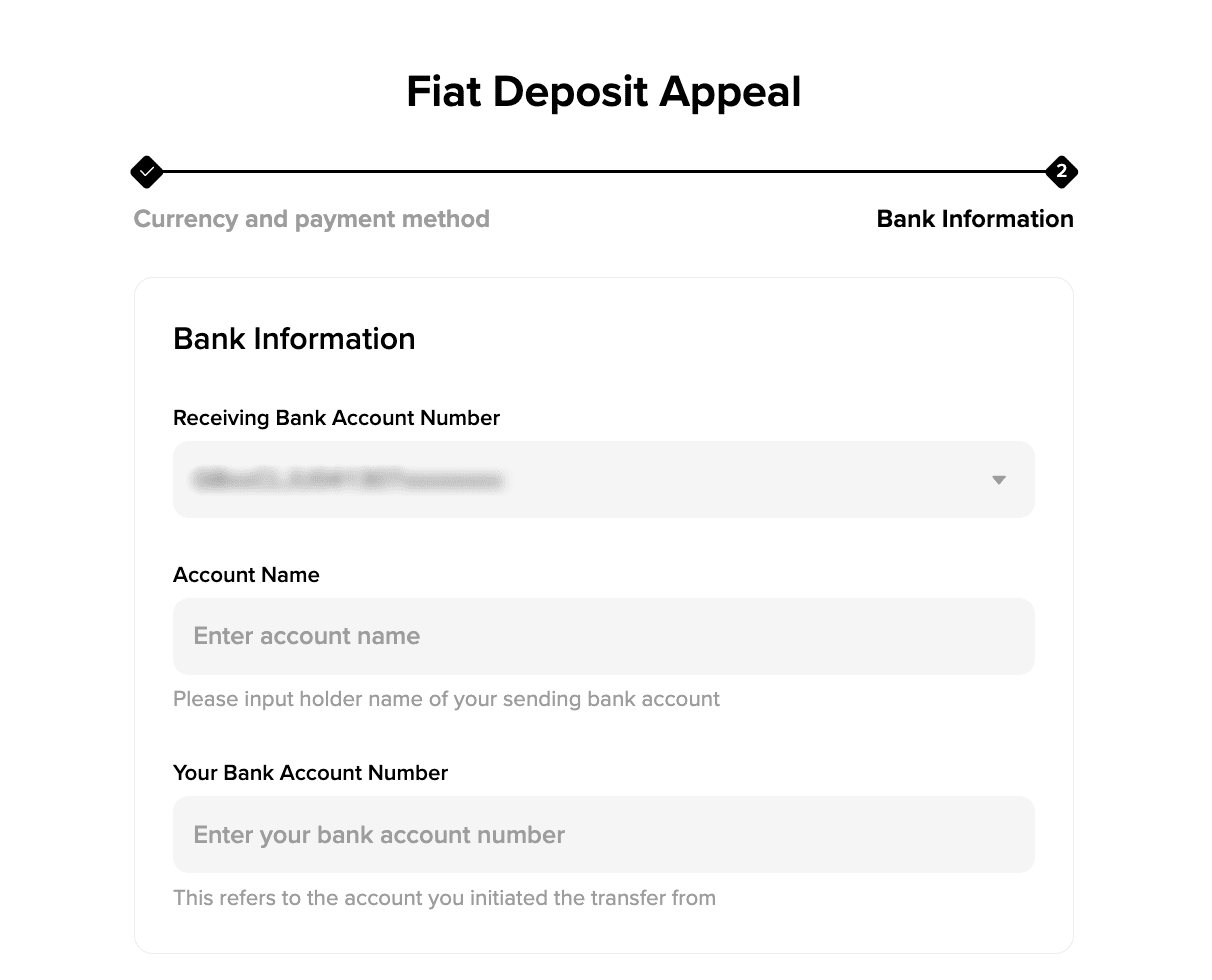Screen dimensions: 1212x980
Task: Click the number 2 in the step indicator
Action: 1061,172
